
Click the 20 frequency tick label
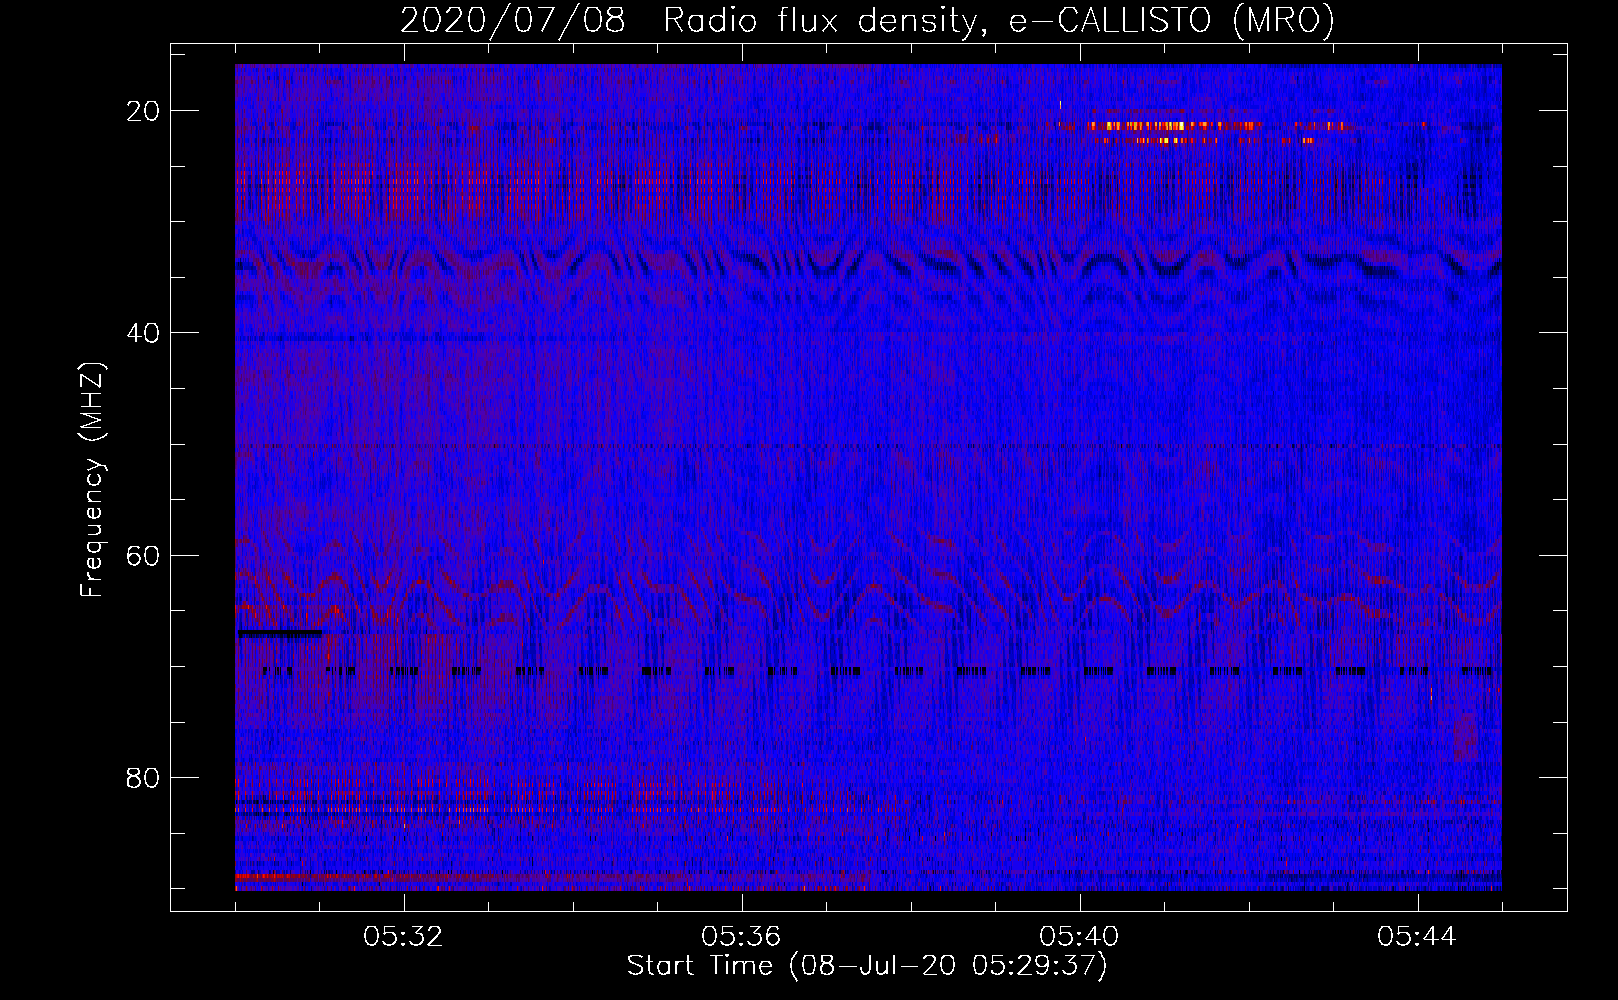pos(143,111)
